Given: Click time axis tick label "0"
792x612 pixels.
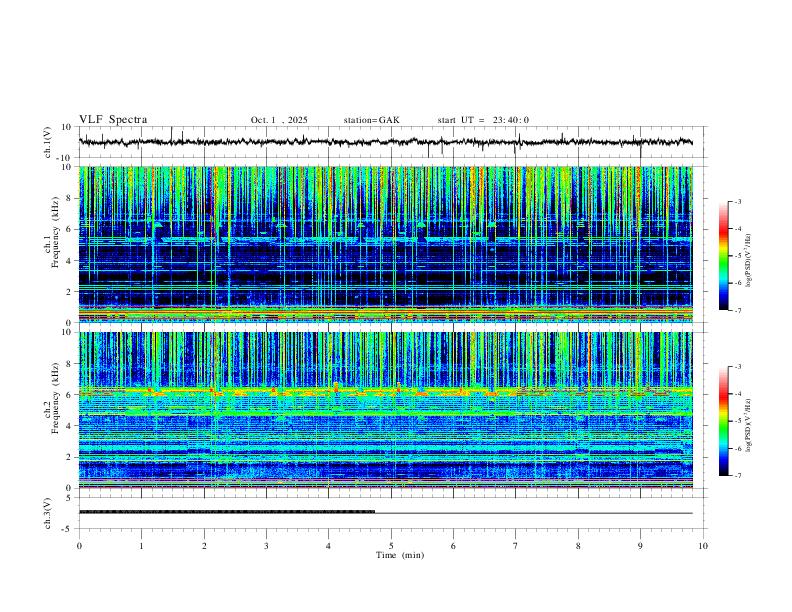Looking at the screenshot, I should pos(79,546).
